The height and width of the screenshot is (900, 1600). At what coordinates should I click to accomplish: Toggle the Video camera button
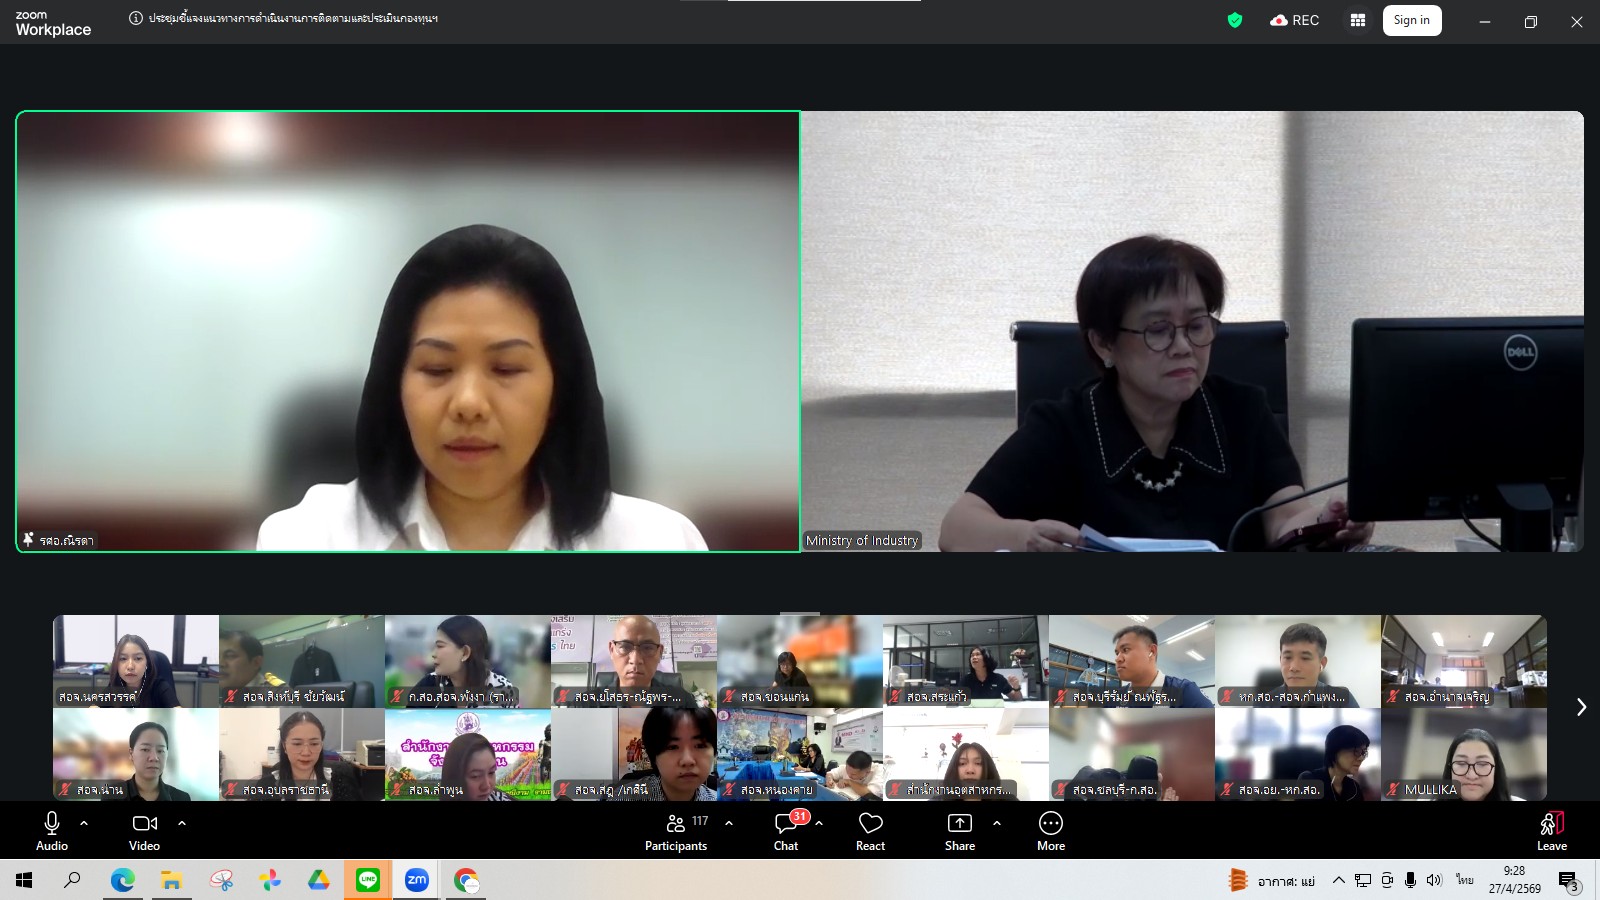point(145,831)
